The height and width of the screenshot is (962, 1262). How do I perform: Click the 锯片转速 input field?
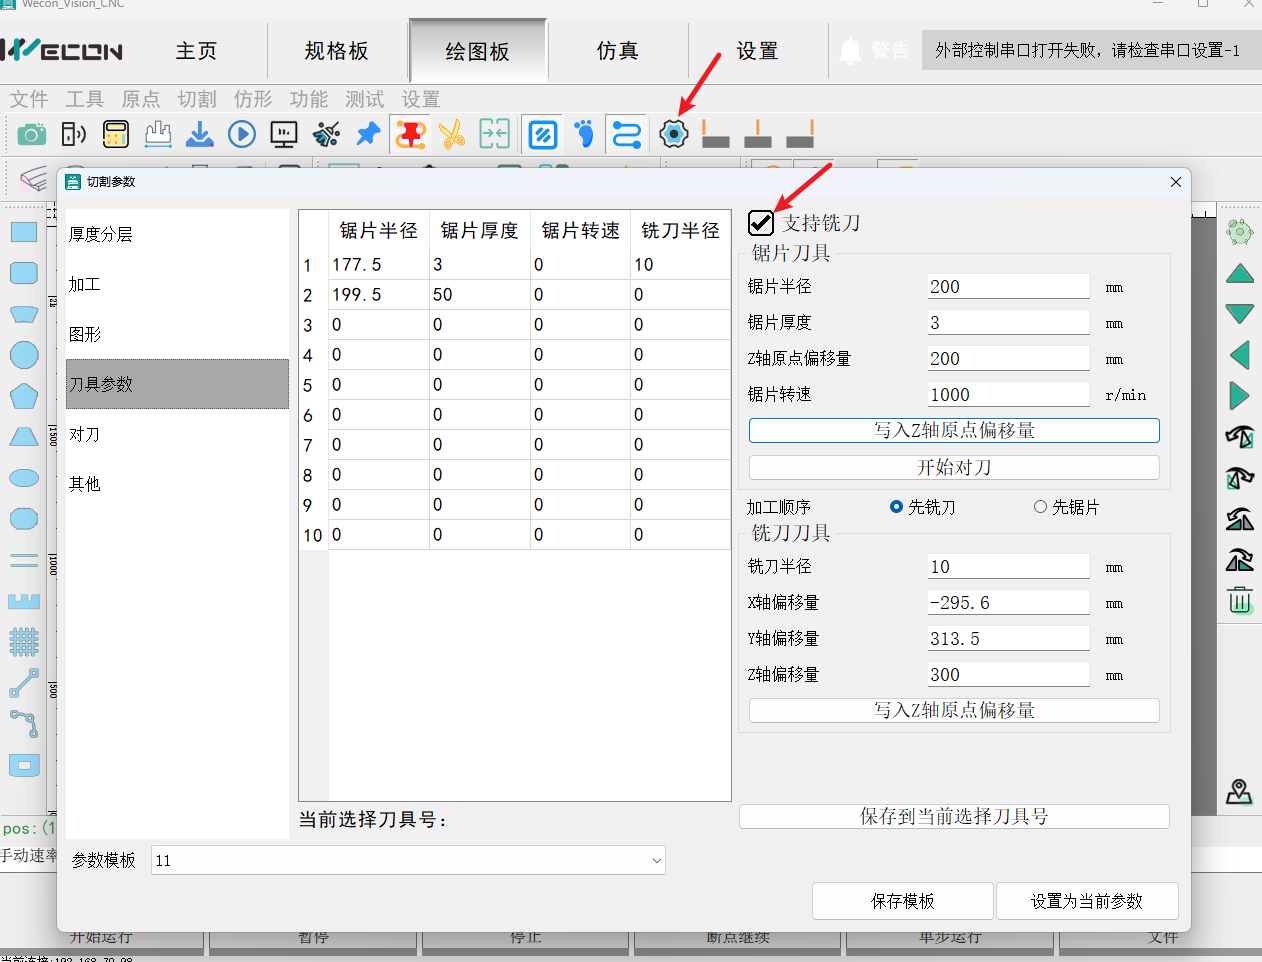[x=1008, y=395]
